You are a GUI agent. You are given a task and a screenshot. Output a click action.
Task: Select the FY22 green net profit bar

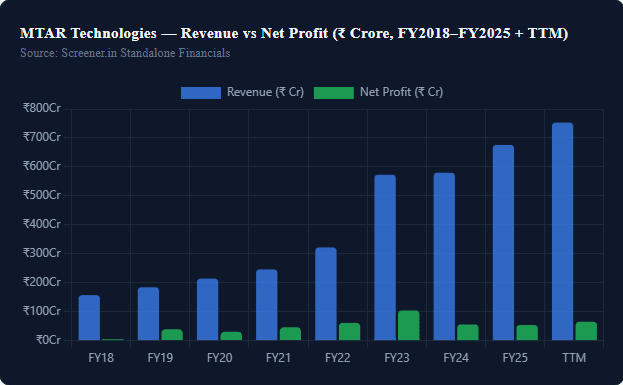[x=350, y=331]
